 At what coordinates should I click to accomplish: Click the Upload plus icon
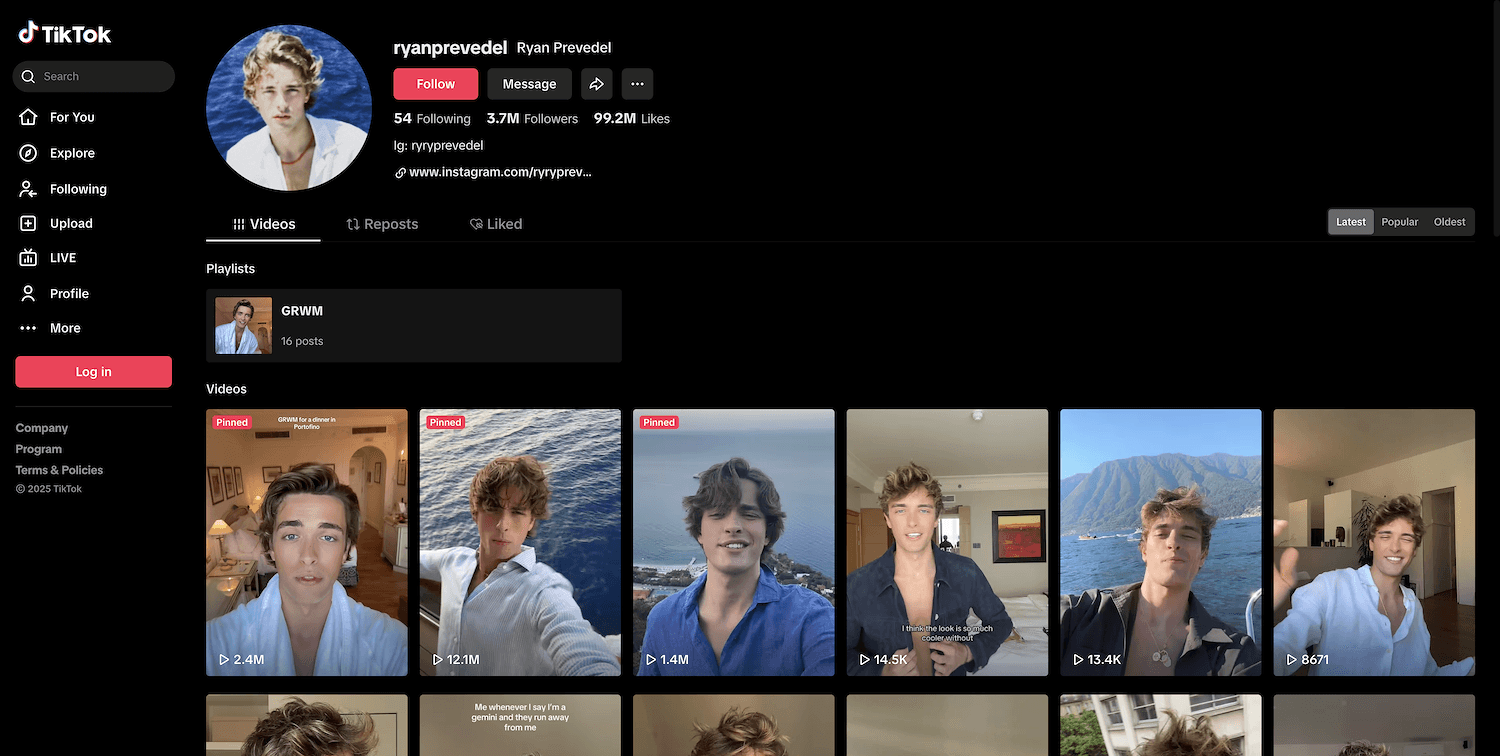click(28, 224)
